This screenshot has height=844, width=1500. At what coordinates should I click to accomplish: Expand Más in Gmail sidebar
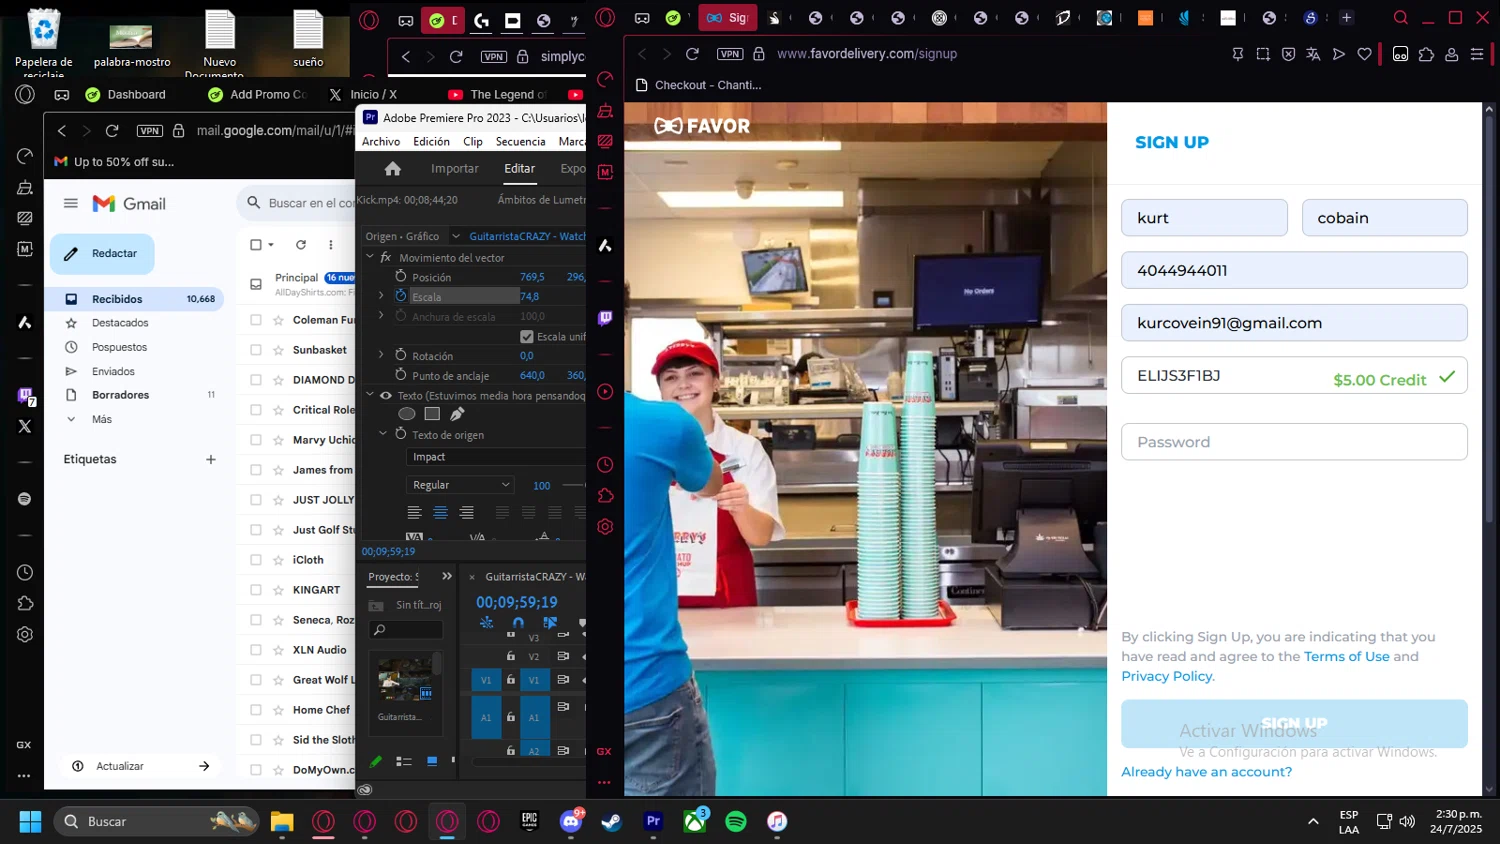[x=101, y=419]
